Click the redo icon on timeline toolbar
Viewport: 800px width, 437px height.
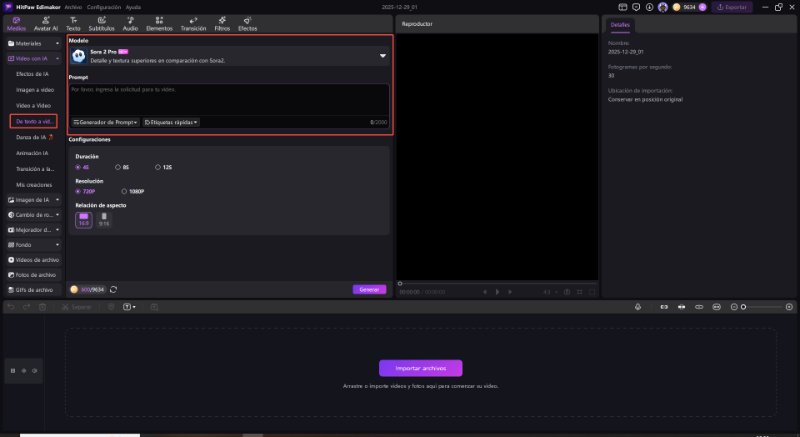(27, 307)
